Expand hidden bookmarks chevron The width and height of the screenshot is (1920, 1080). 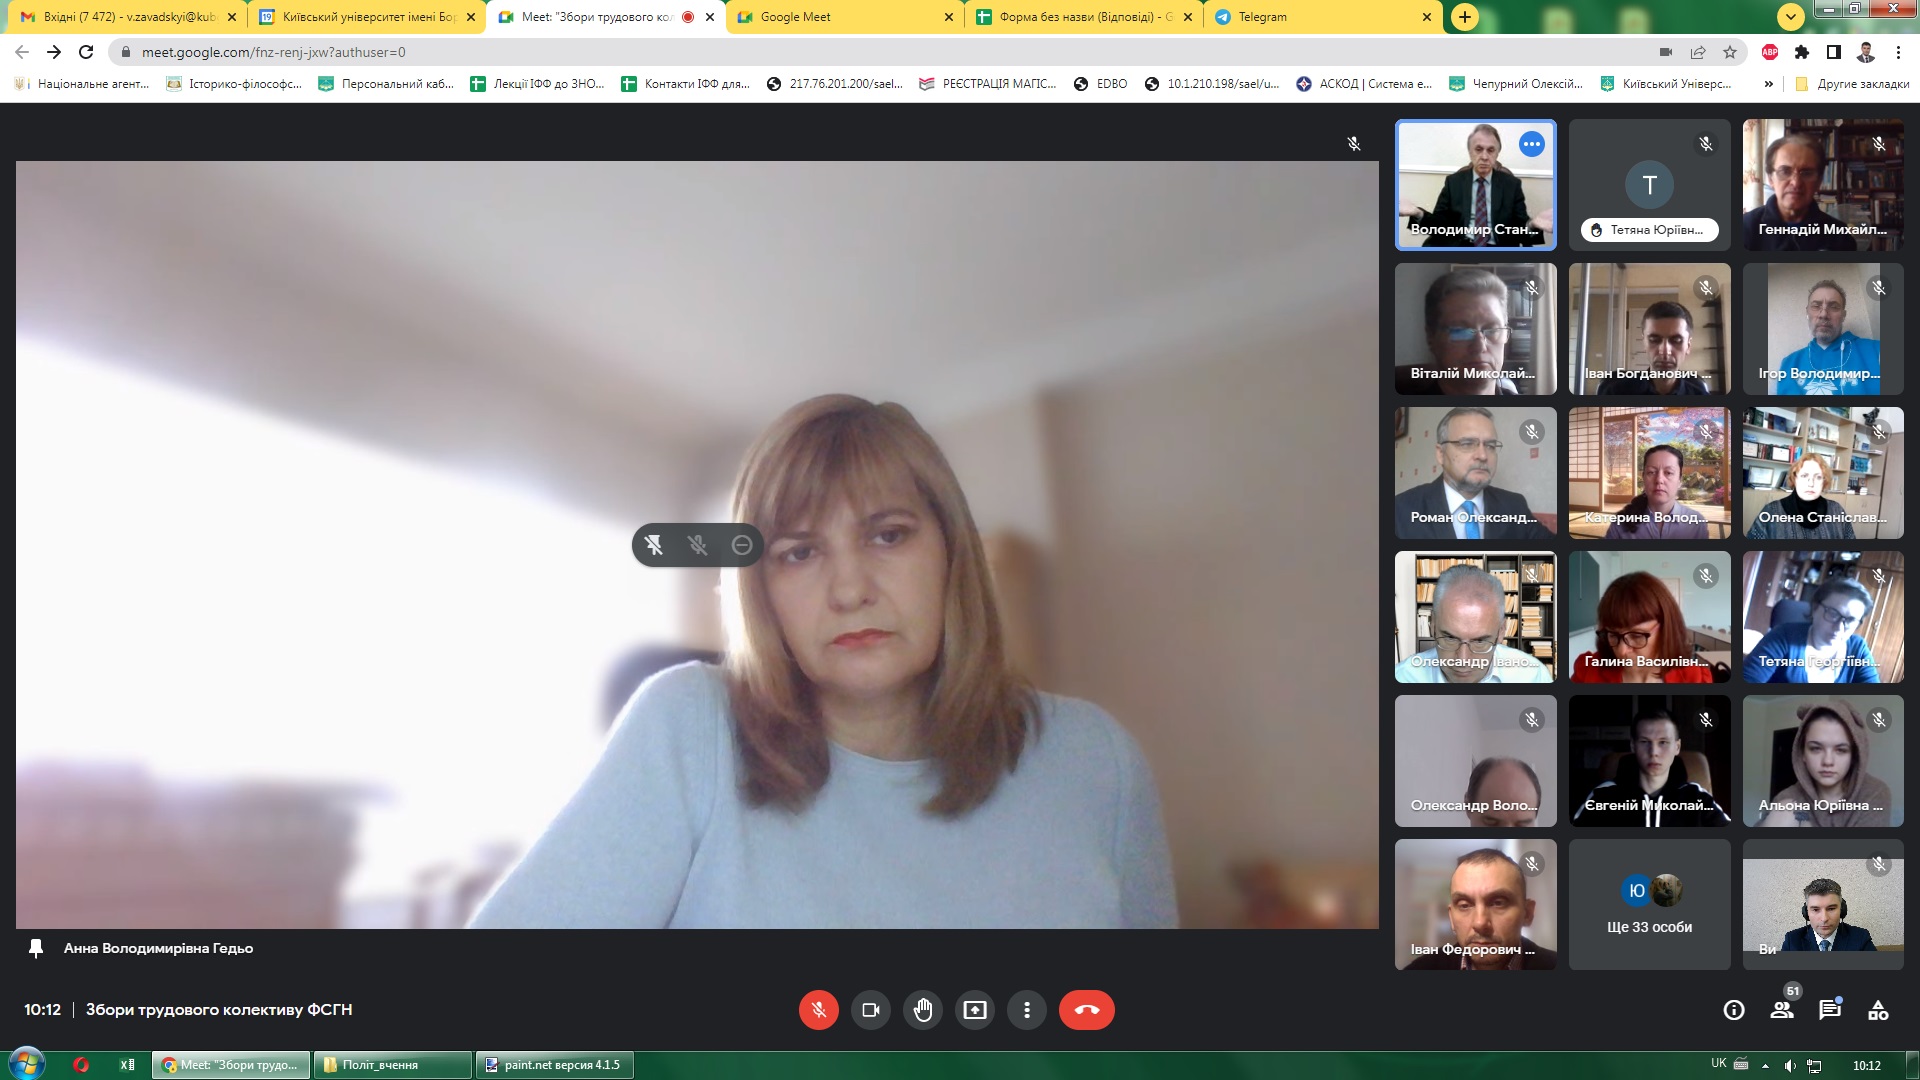(1768, 84)
